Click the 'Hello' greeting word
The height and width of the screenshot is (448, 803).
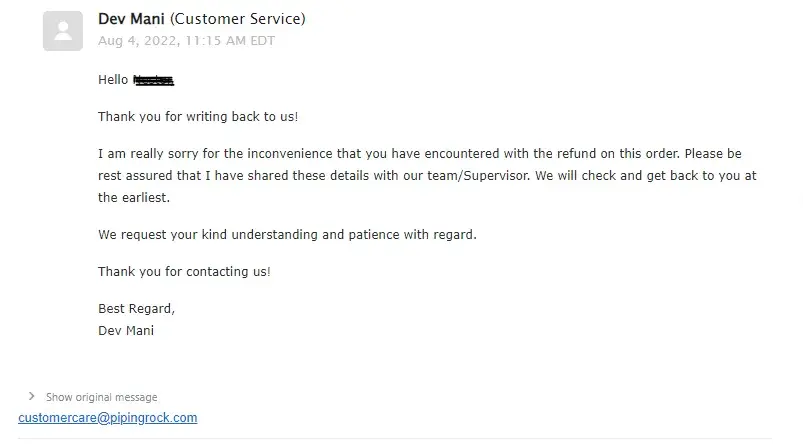(x=113, y=79)
